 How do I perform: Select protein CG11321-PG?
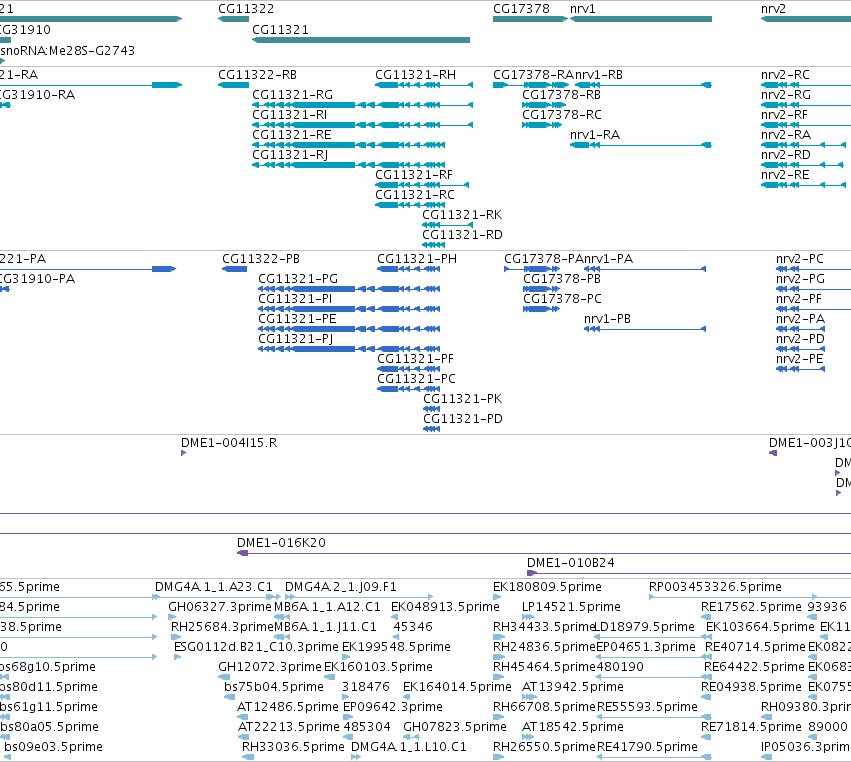pos(298,279)
